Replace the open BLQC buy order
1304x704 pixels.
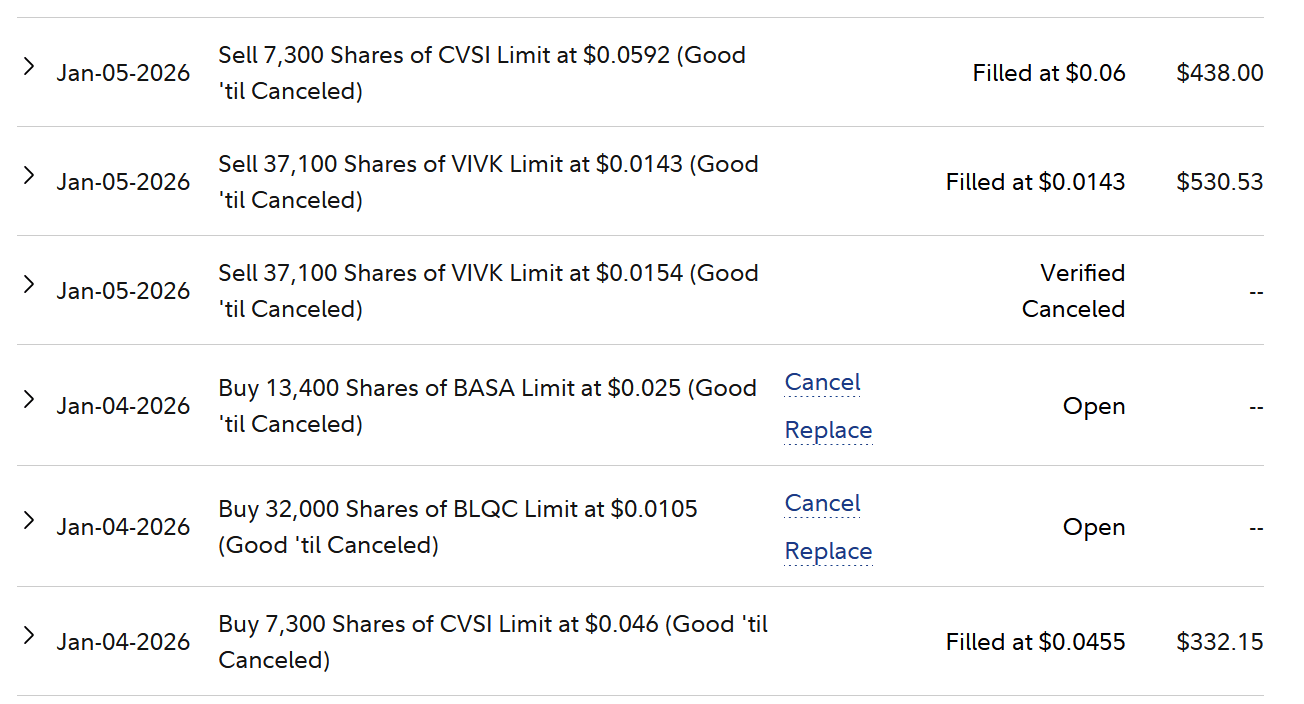pos(828,551)
